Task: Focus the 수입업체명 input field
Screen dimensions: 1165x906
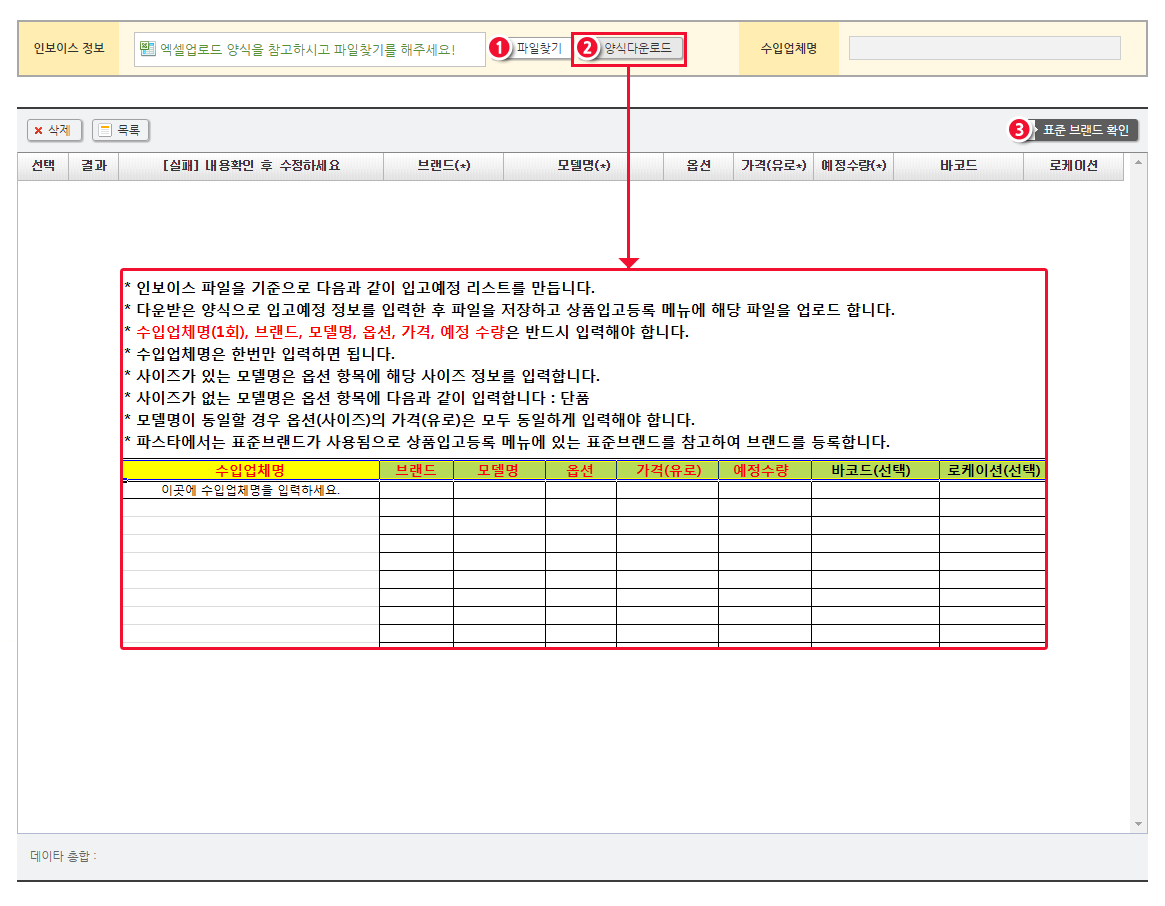Action: pos(984,48)
